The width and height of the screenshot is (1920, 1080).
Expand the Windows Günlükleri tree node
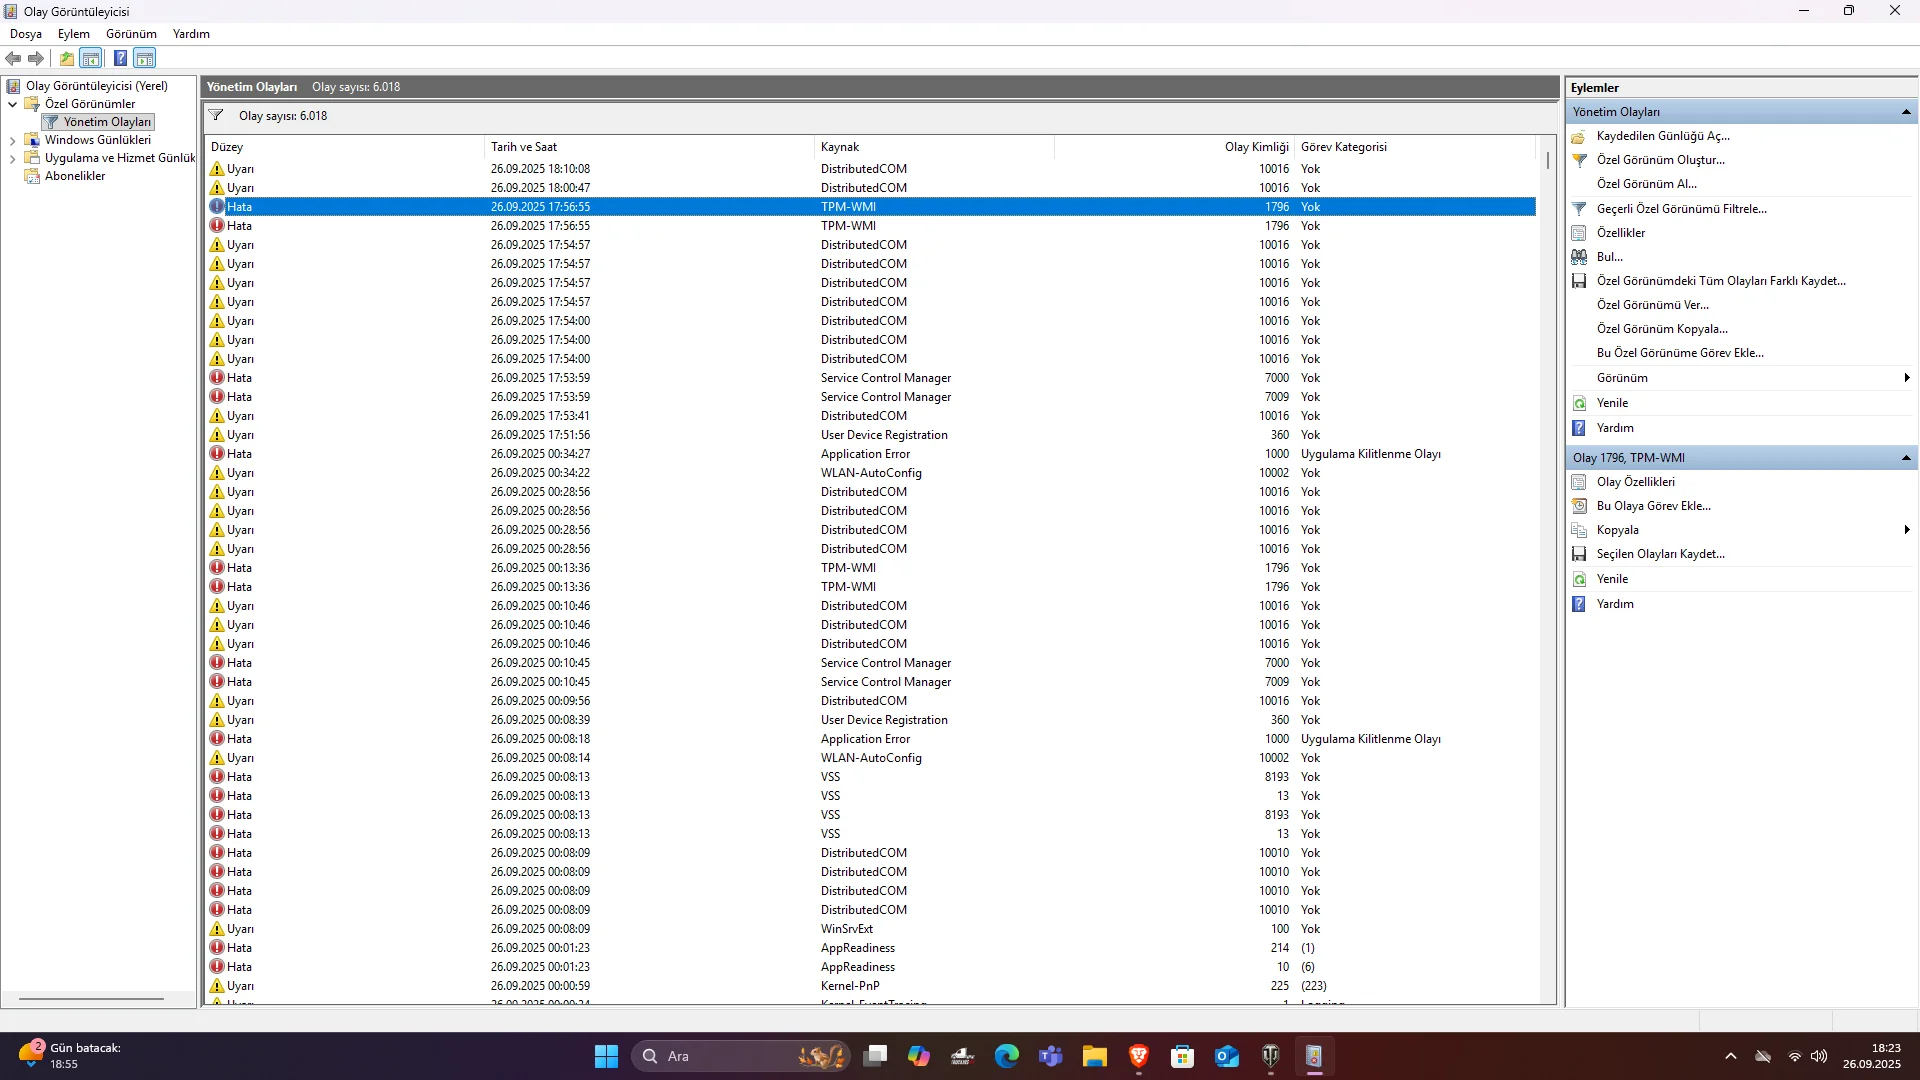pos(12,140)
